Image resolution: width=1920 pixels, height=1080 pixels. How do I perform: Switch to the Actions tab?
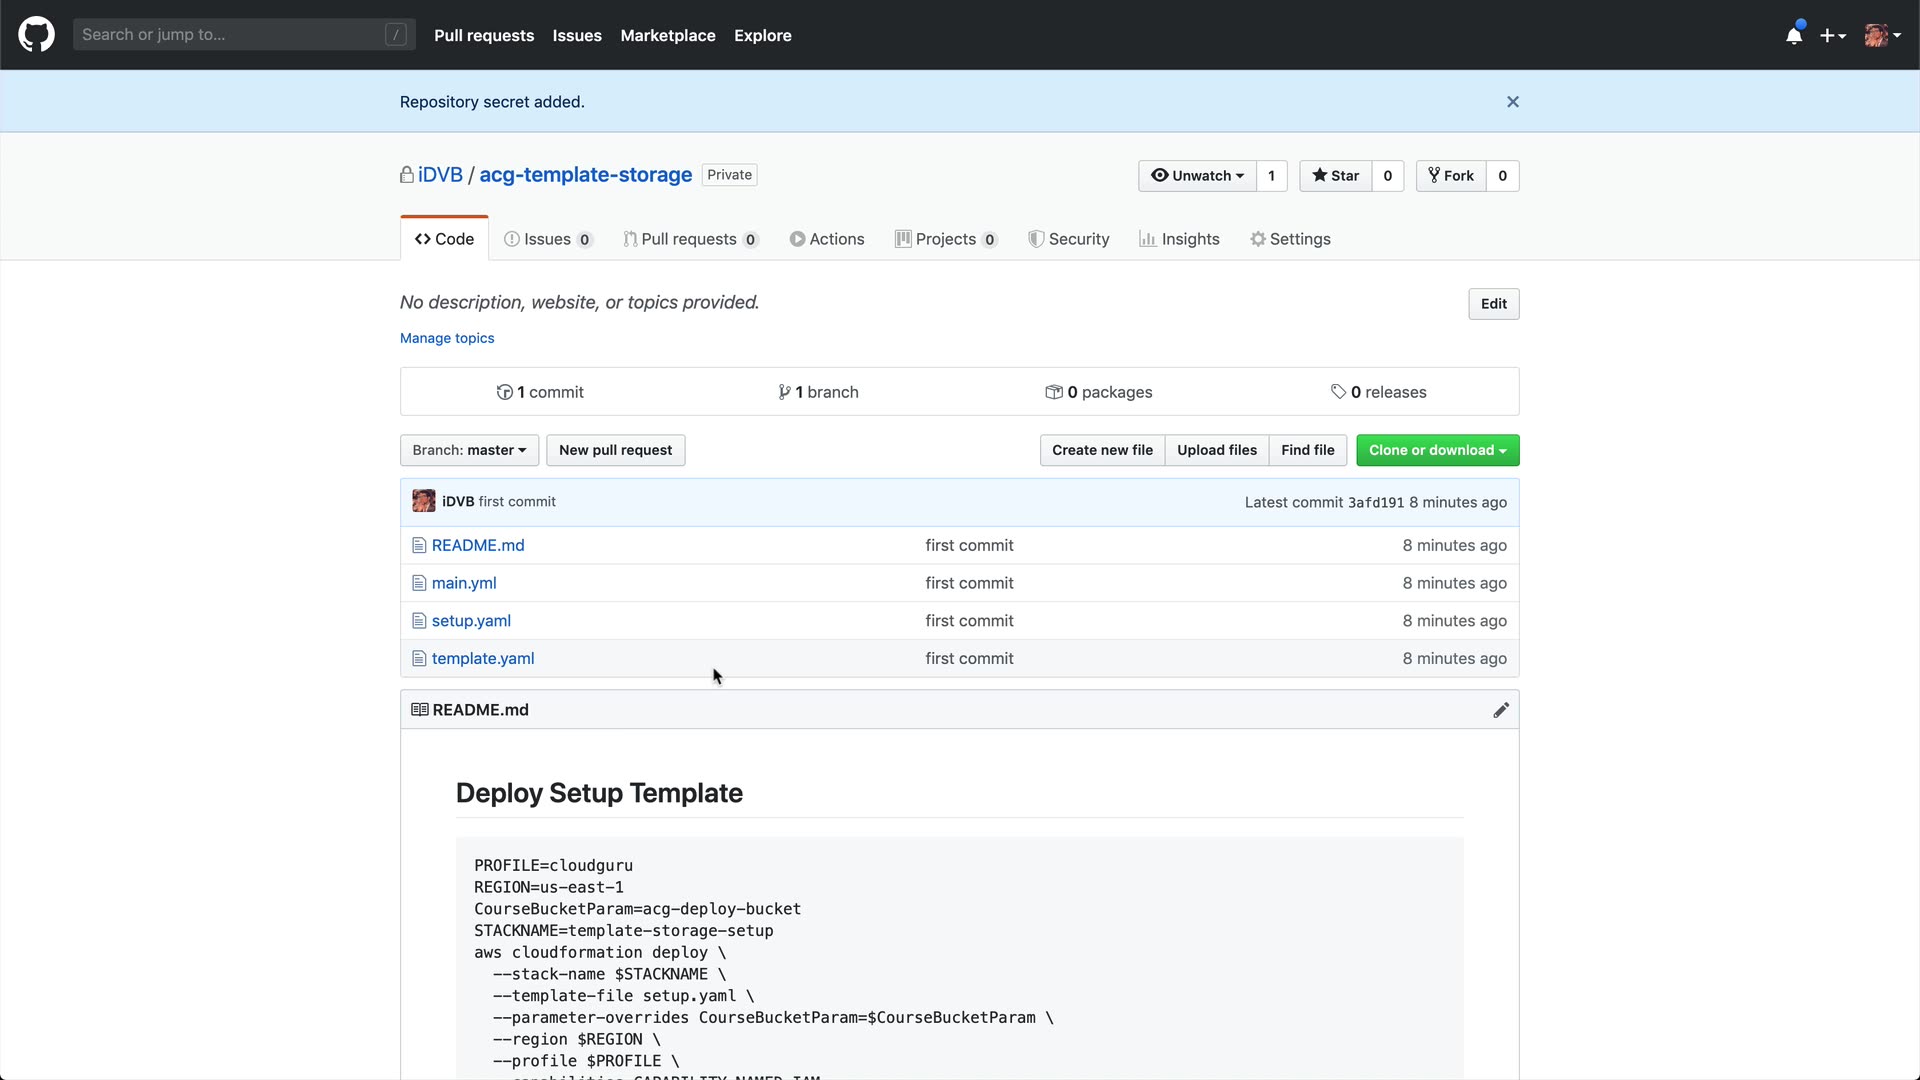(827, 239)
